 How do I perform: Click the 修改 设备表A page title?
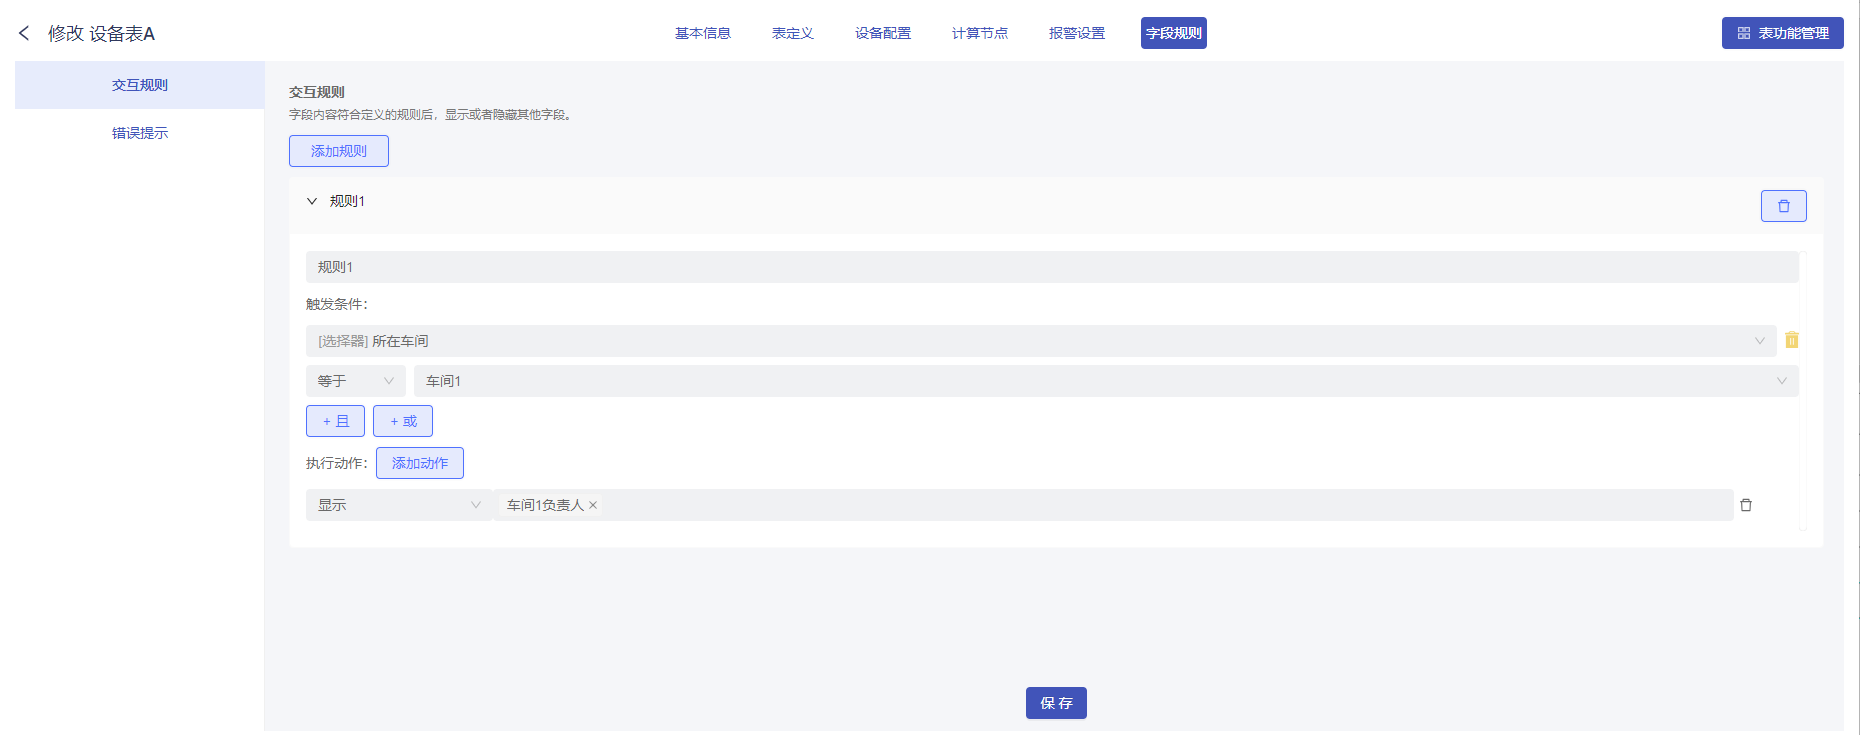(101, 34)
